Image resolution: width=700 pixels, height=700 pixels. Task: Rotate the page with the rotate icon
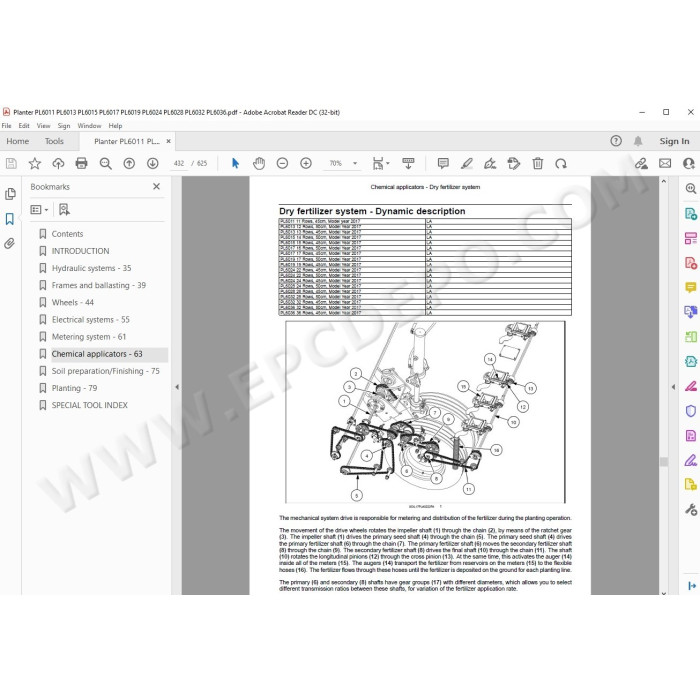pyautogui.click(x=561, y=163)
